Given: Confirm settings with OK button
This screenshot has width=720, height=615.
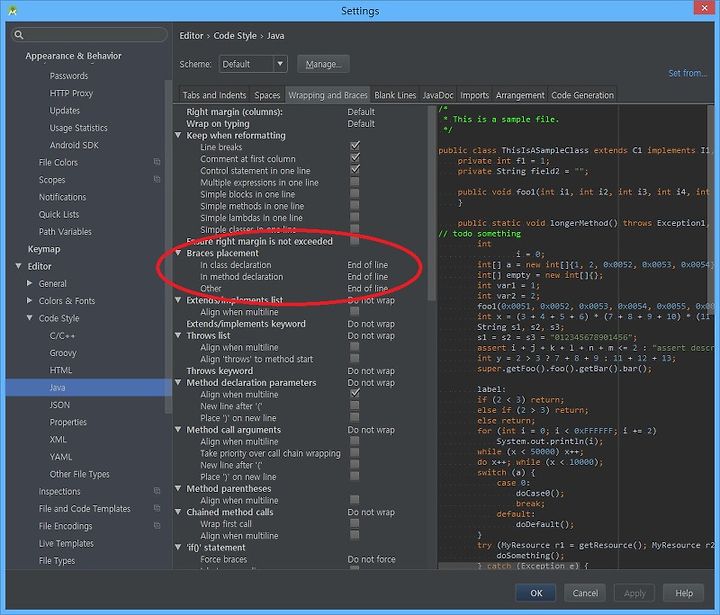Looking at the screenshot, I should pos(536,593).
